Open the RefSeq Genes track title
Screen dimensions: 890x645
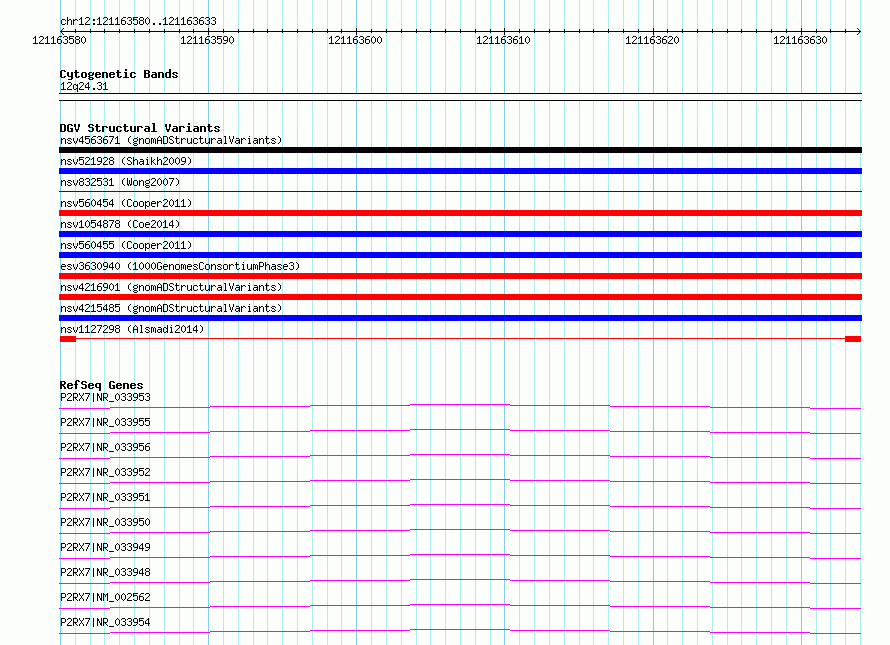(101, 385)
